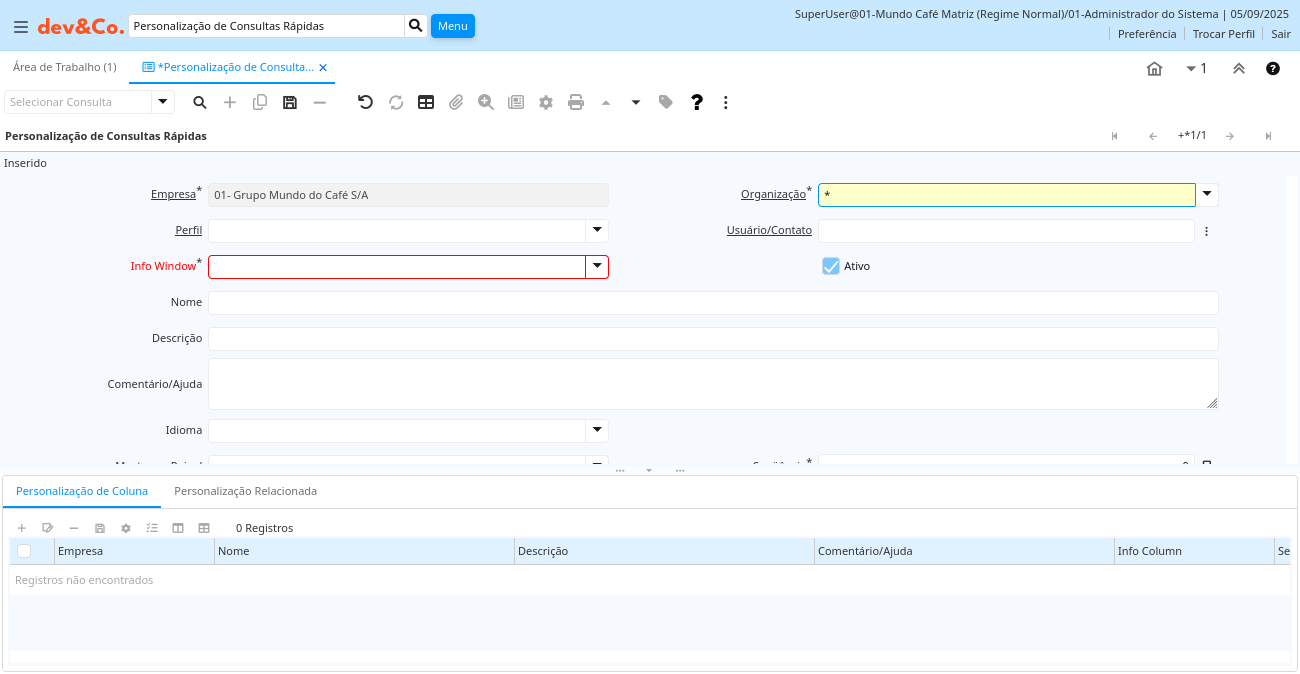The width and height of the screenshot is (1300, 674).
Task: Click the blue Menu button
Action: [x=452, y=26]
